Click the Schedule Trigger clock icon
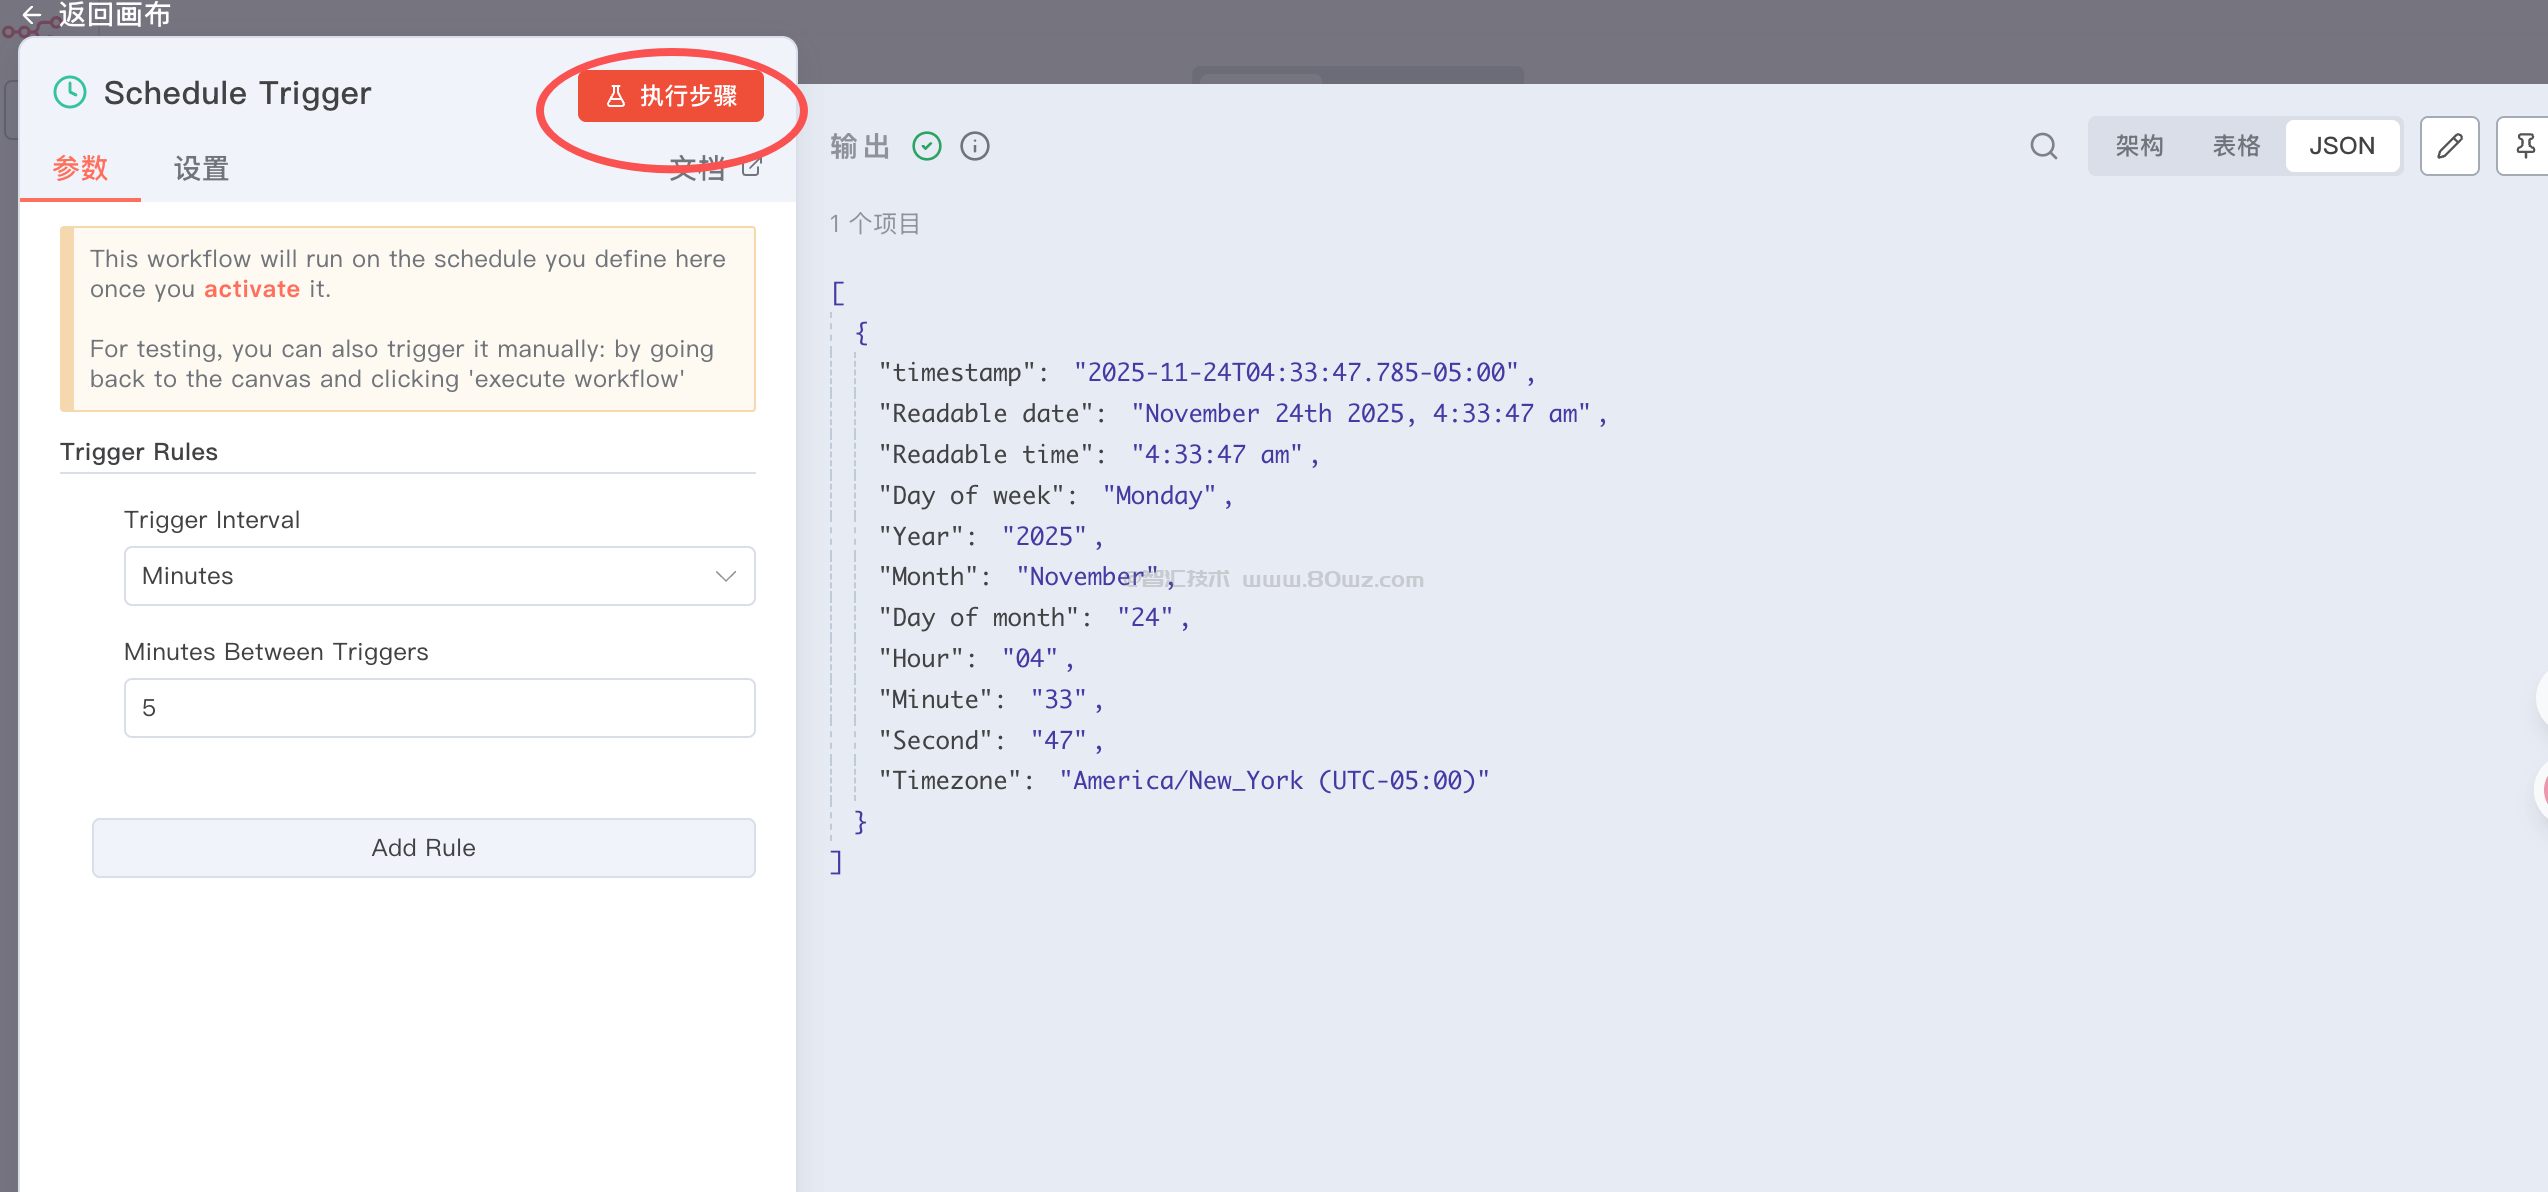The height and width of the screenshot is (1192, 2548). click(x=70, y=92)
